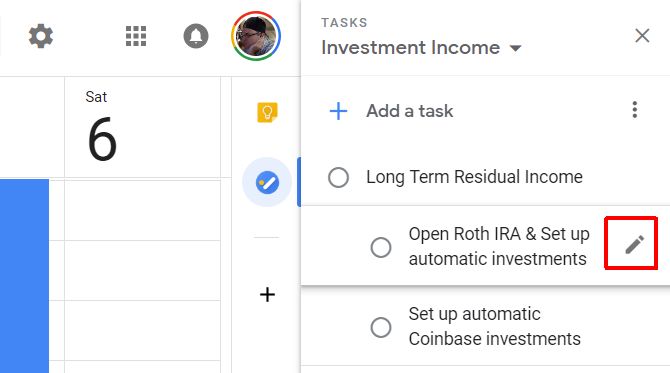Open Google Keep in side panel
The height and width of the screenshot is (373, 670).
[x=267, y=113]
